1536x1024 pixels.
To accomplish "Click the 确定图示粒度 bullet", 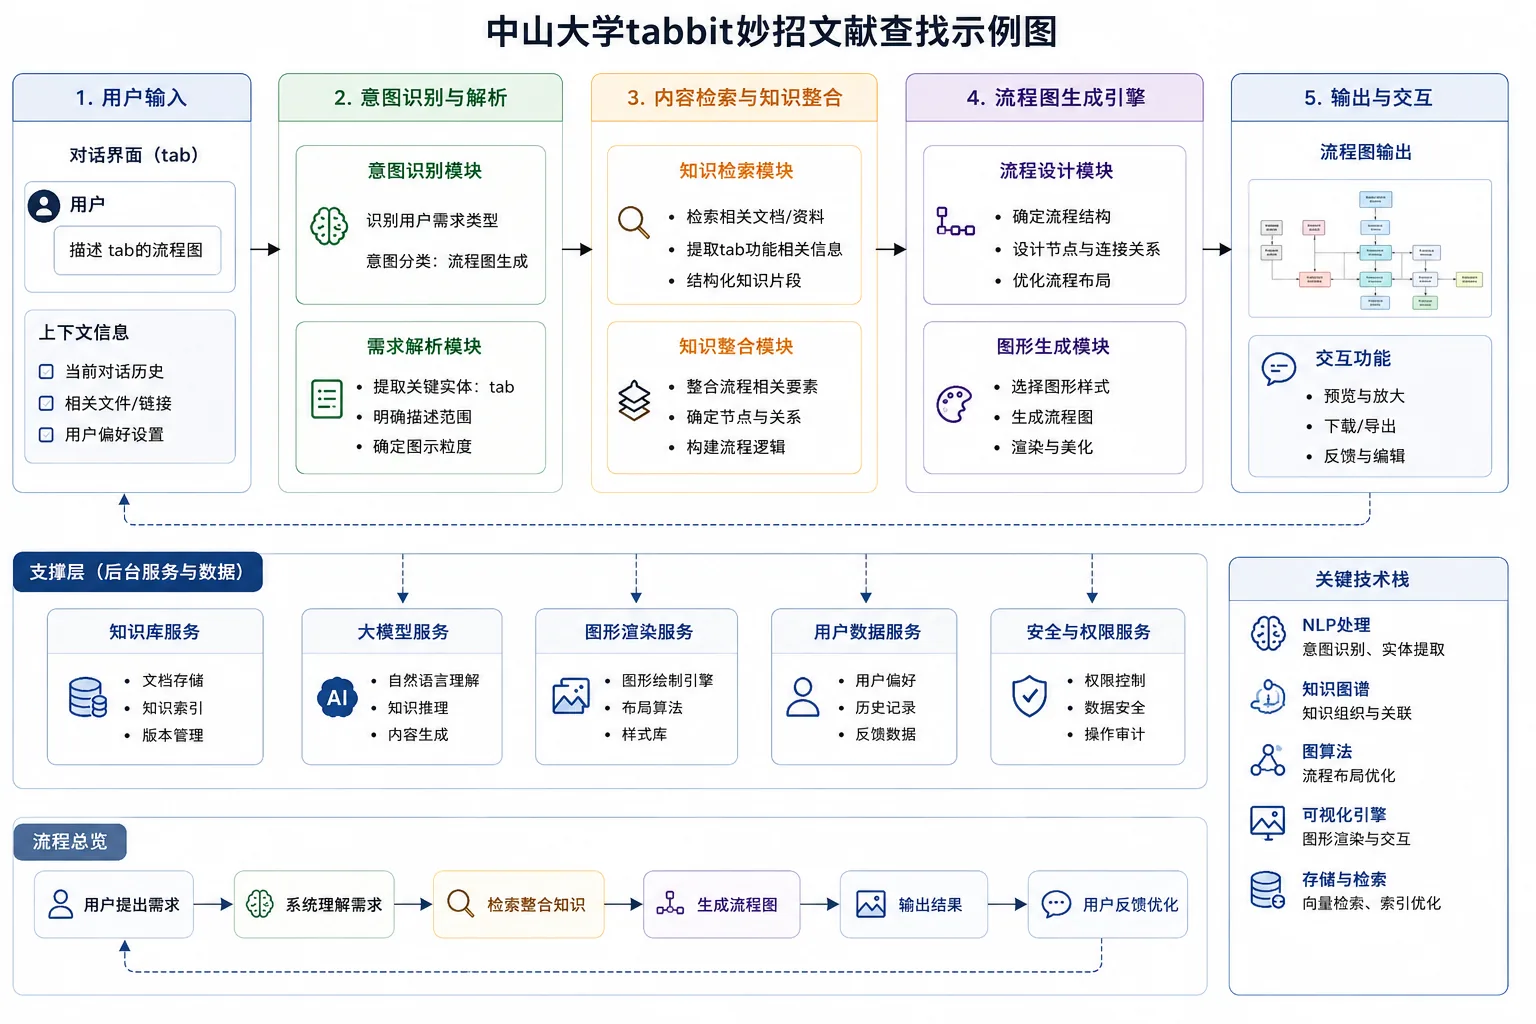I will click(422, 447).
